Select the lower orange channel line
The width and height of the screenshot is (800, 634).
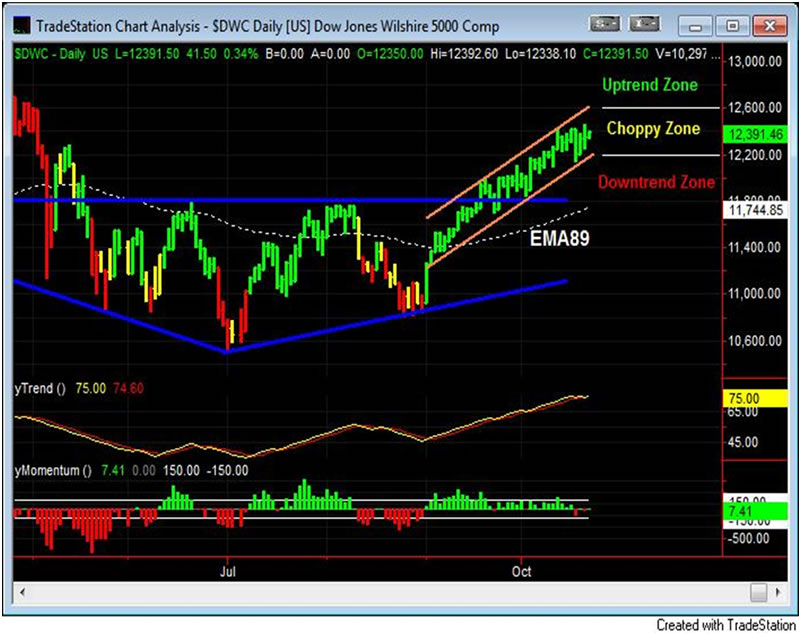pyautogui.click(x=510, y=210)
